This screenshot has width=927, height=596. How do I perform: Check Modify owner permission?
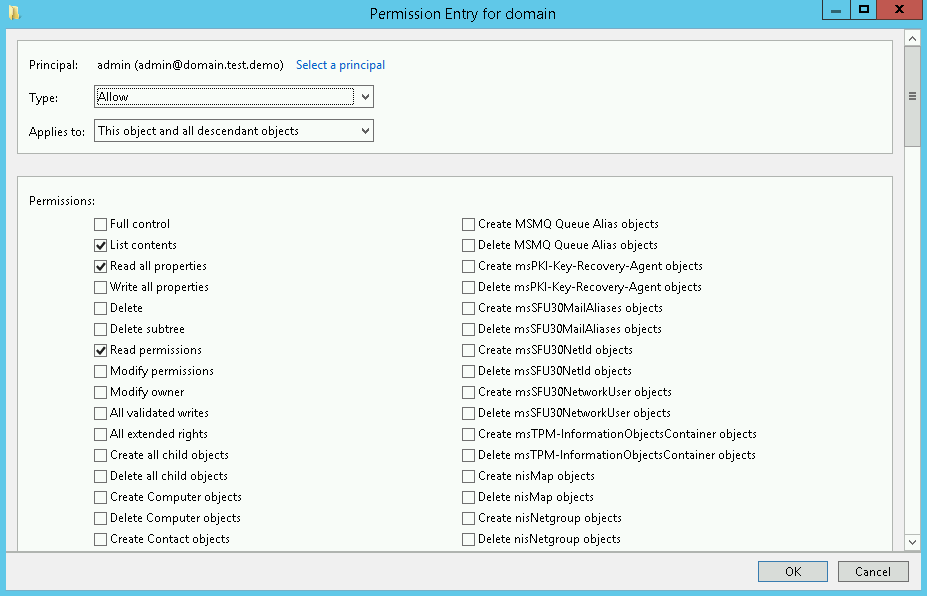coord(101,392)
